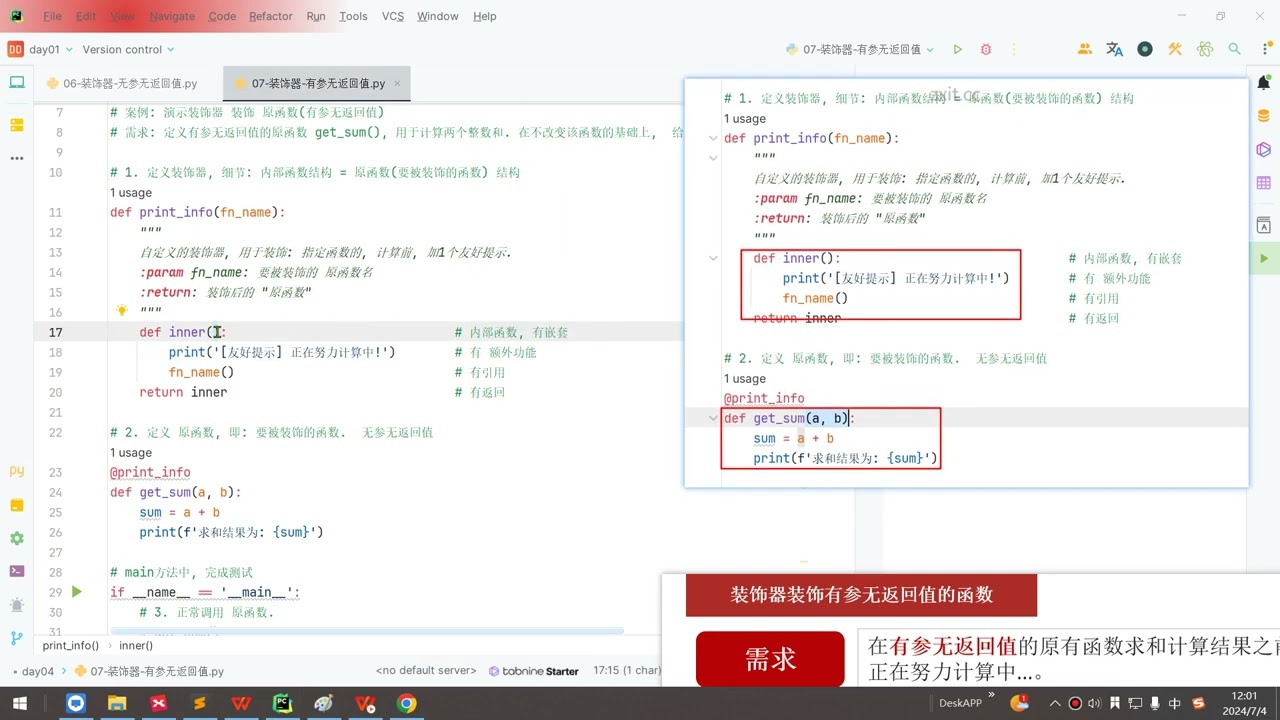Screen dimensions: 1280x720
Task: Click the inner() breadcrumb
Action: click(x=136, y=646)
